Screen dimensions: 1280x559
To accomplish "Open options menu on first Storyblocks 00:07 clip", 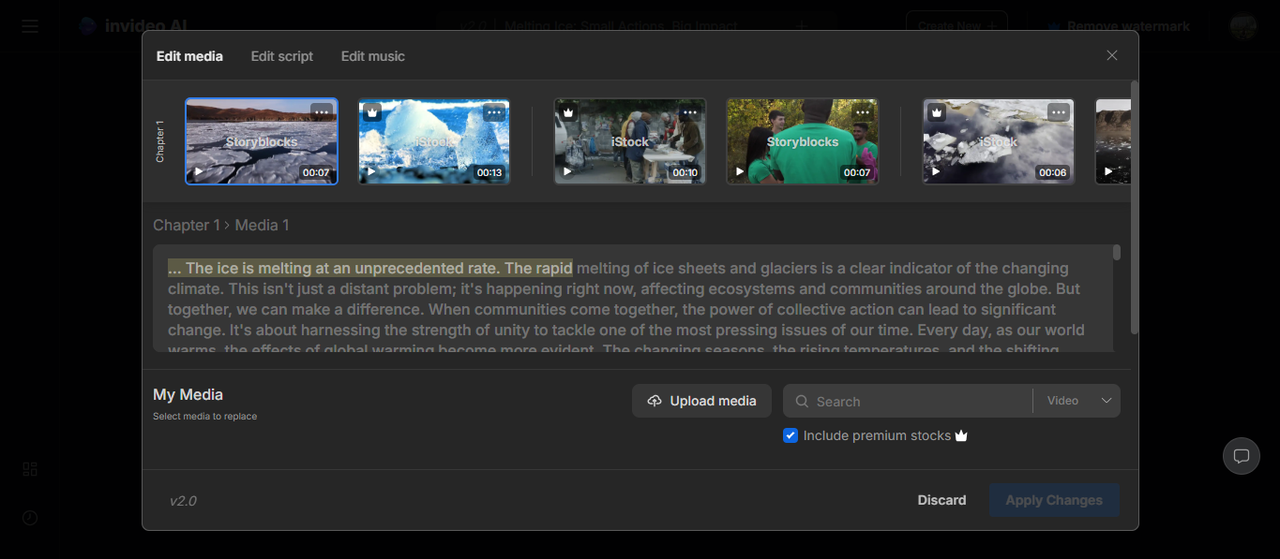I will coord(321,113).
